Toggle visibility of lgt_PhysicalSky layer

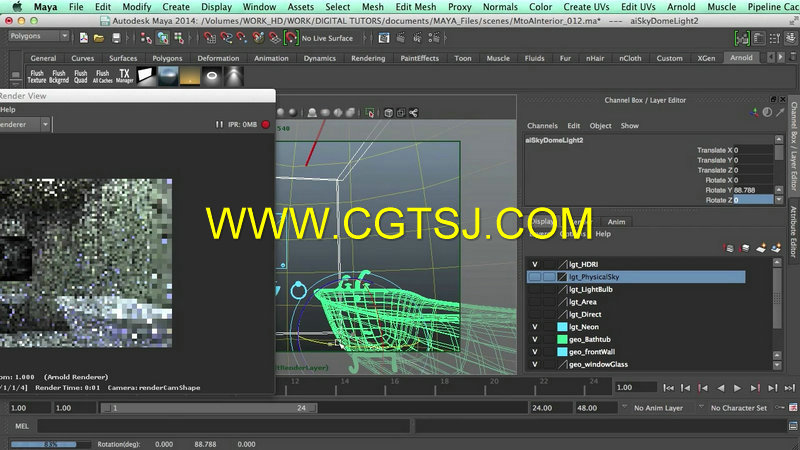click(x=535, y=277)
